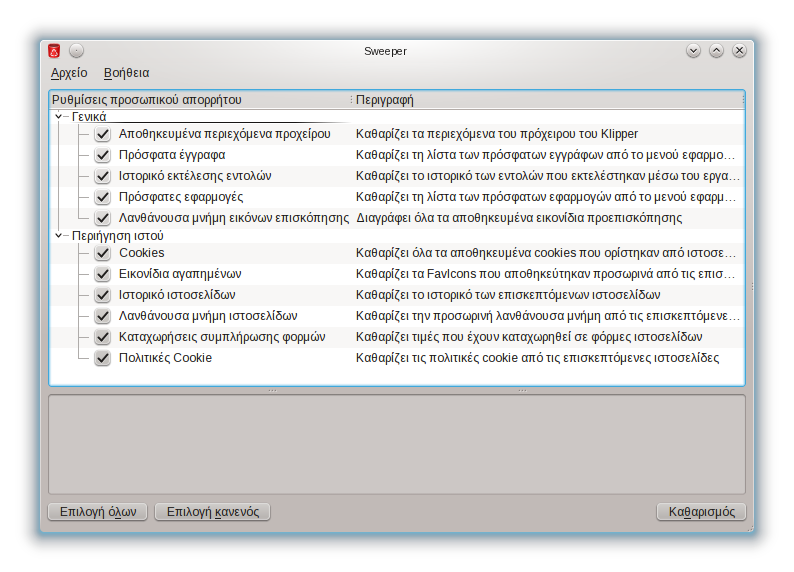Uncheck Αποθηκευμένα περιεχόμενα προχείρου checkbox
Image resolution: width=794 pixels, height=572 pixels.
(102, 134)
